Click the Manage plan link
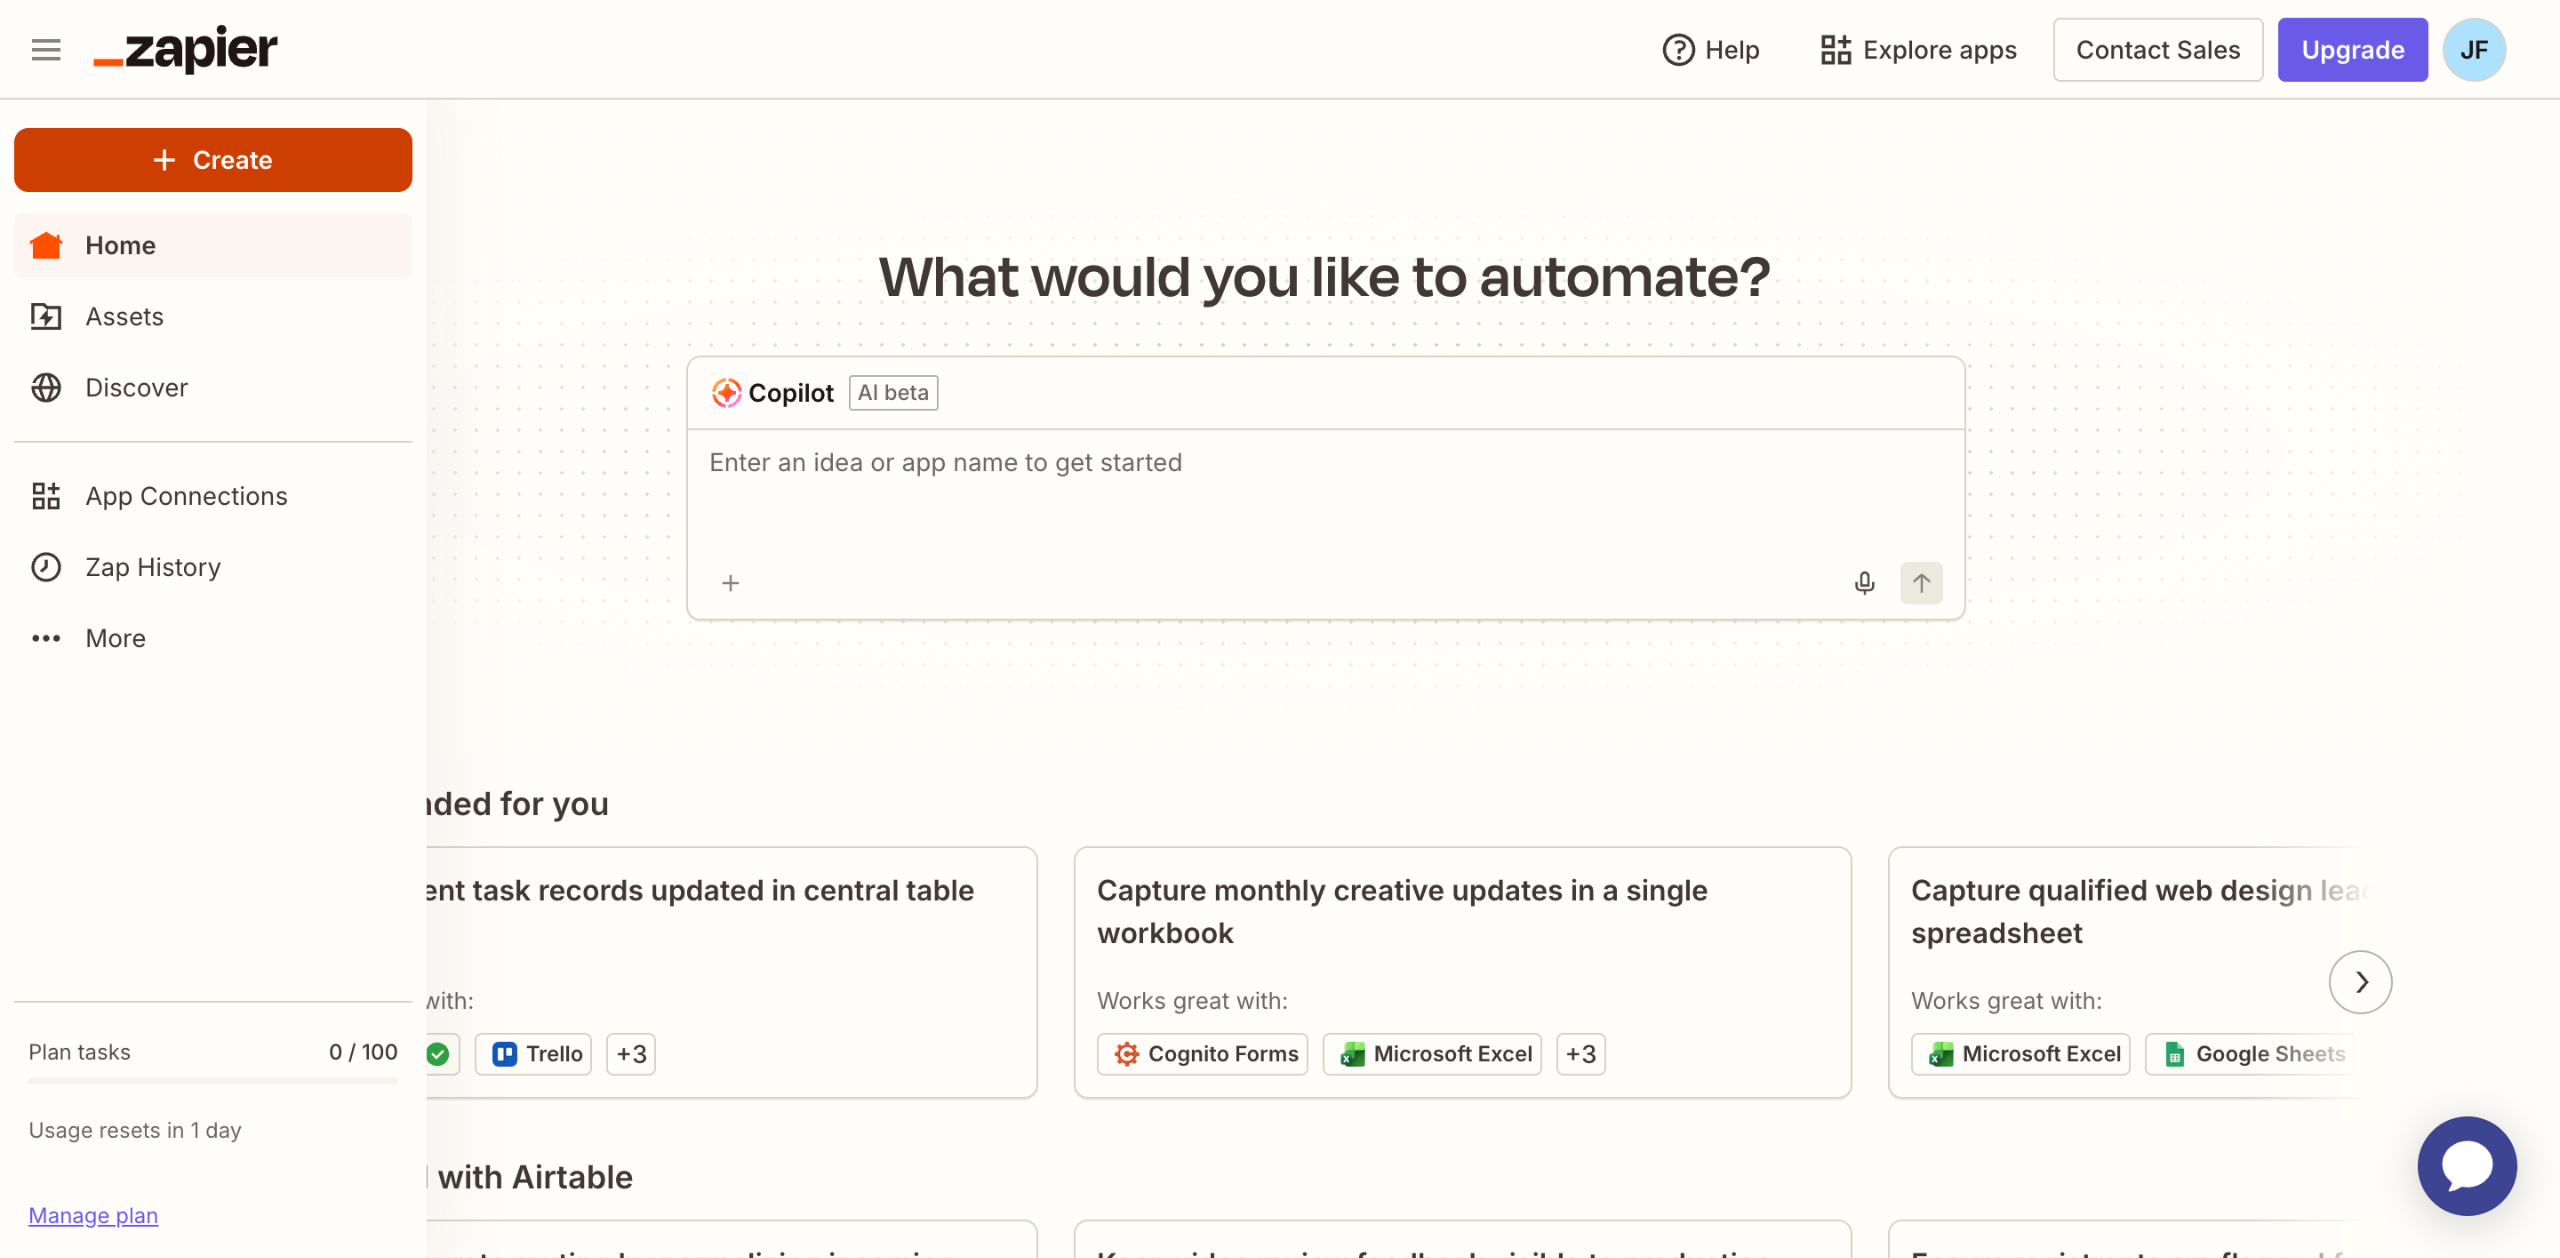This screenshot has width=2560, height=1258. coord(93,1215)
